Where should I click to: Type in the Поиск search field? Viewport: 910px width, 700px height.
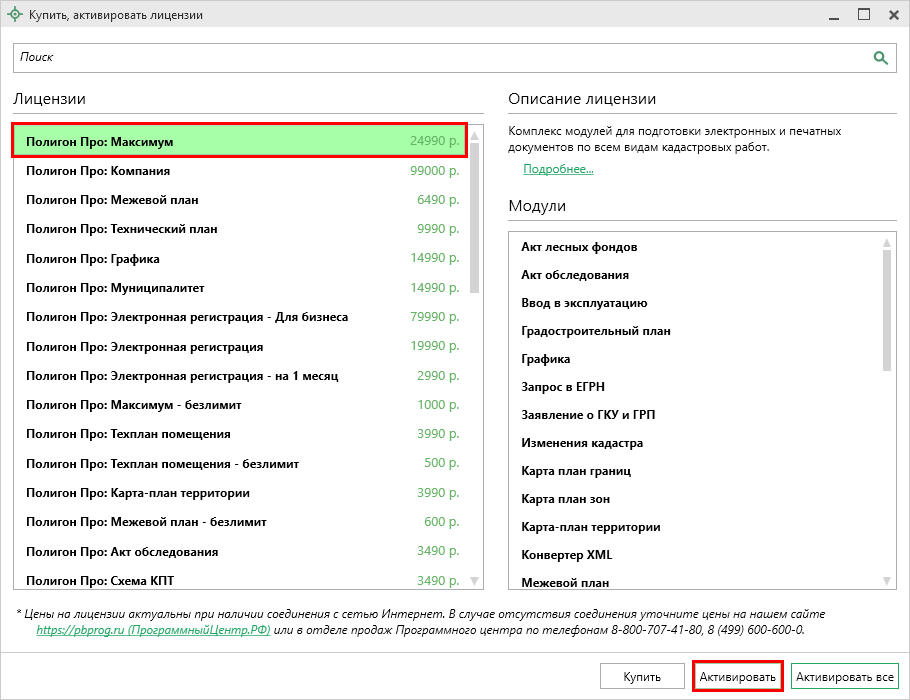(440, 58)
